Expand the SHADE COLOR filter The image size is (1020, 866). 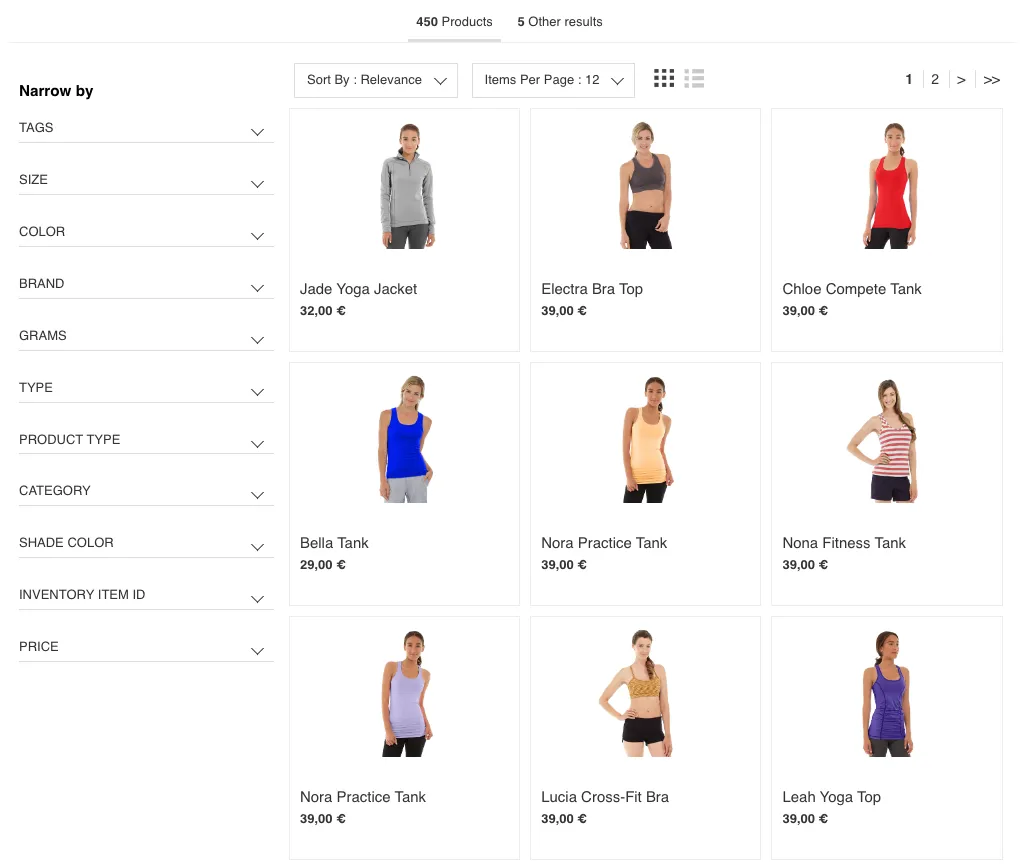[146, 543]
